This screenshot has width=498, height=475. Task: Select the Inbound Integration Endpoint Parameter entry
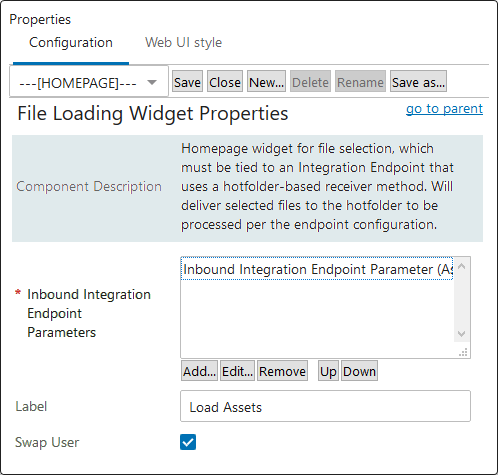point(317,269)
